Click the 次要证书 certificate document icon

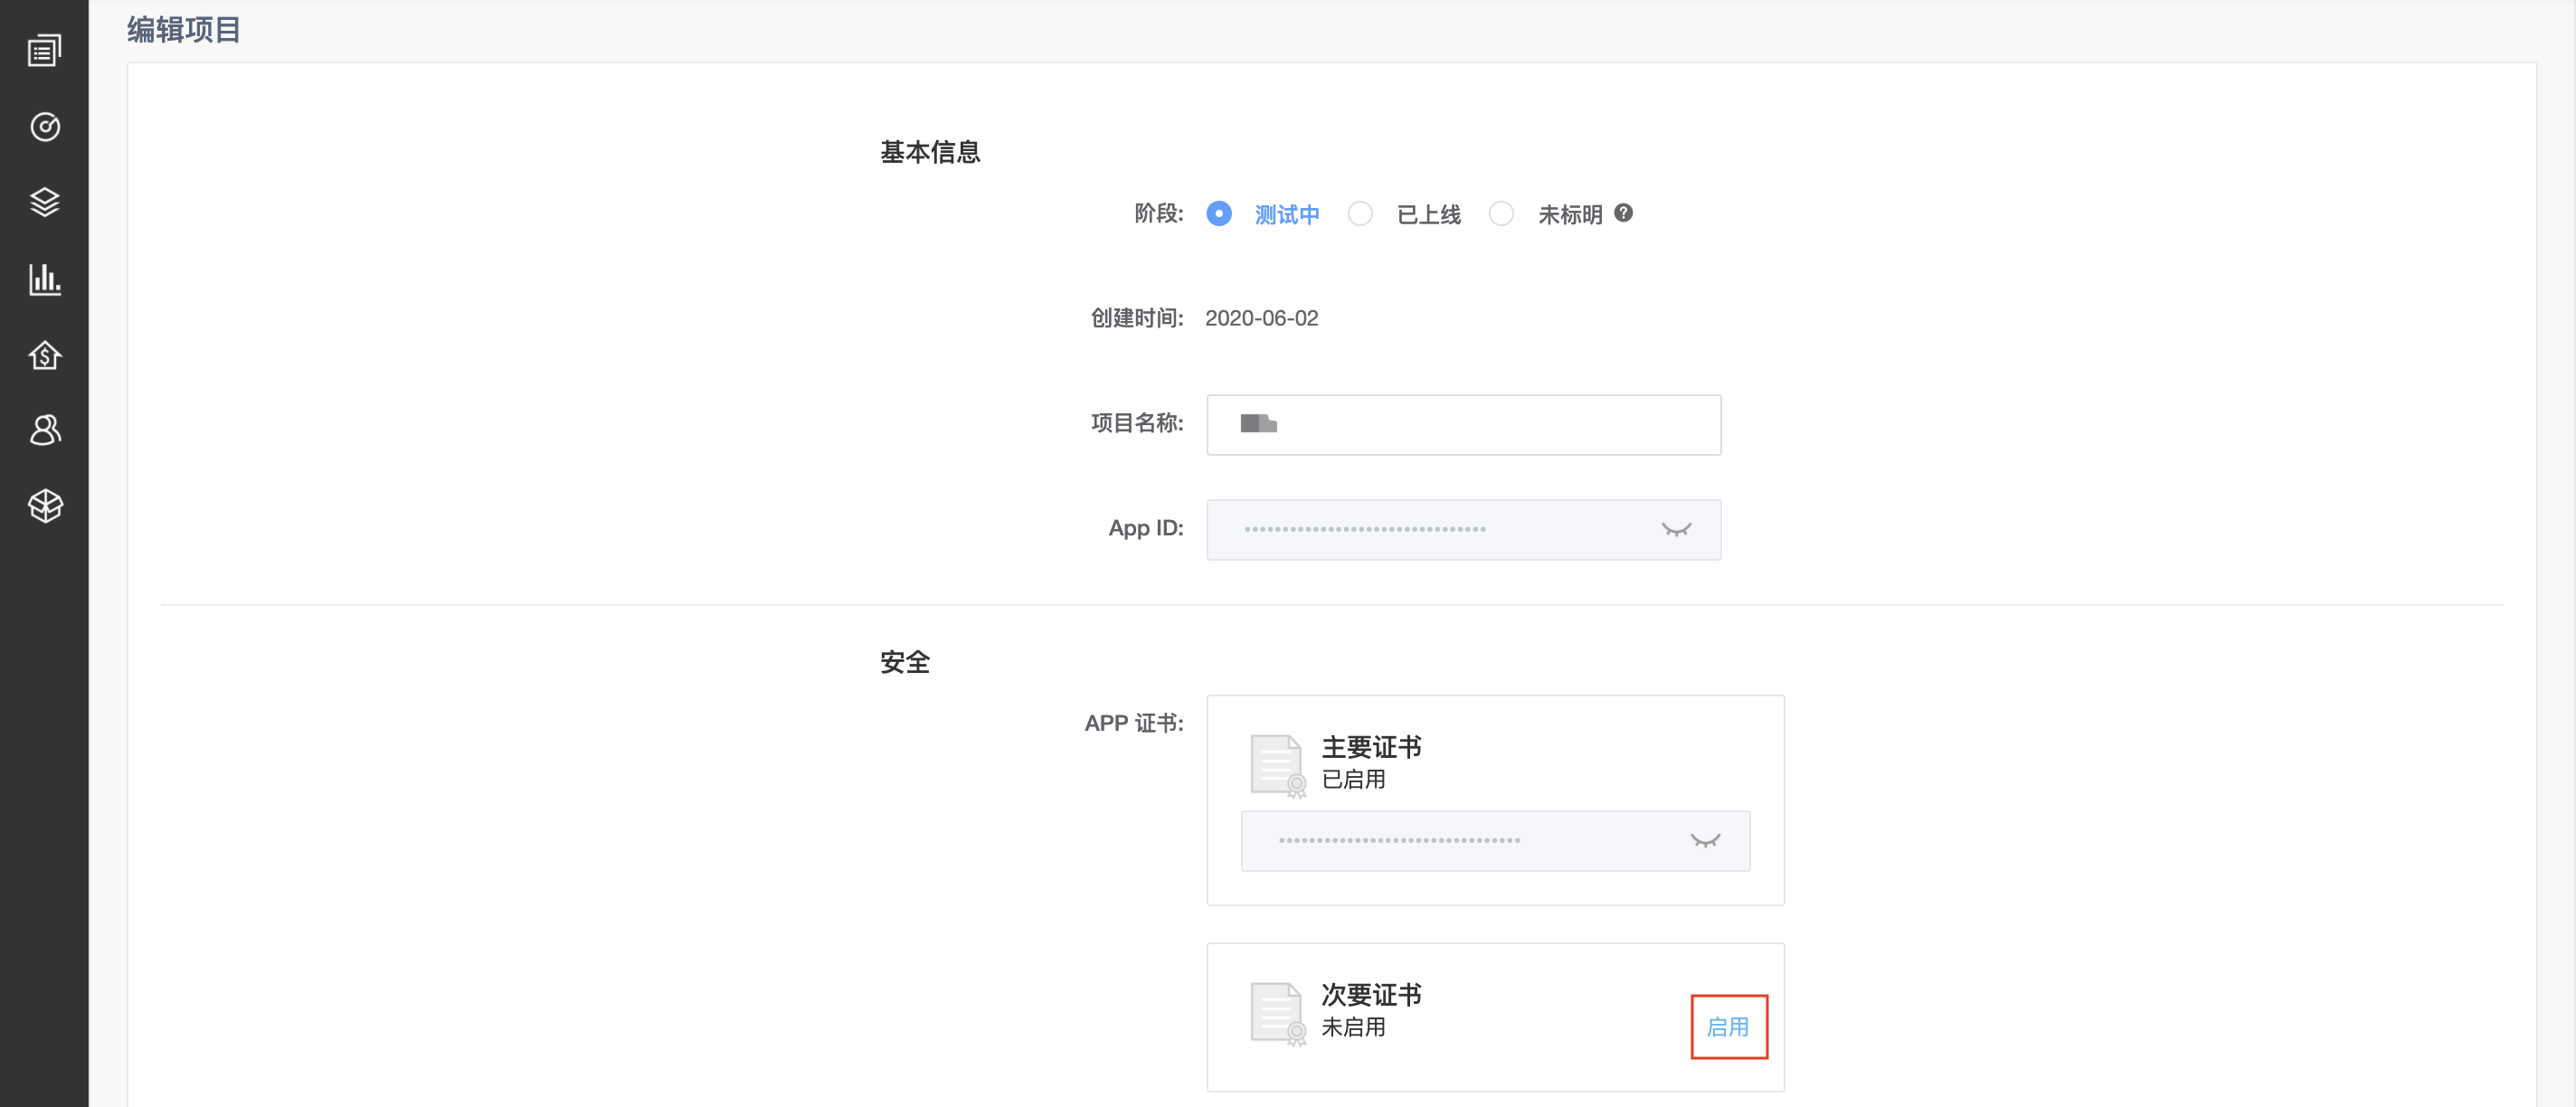click(1277, 1013)
